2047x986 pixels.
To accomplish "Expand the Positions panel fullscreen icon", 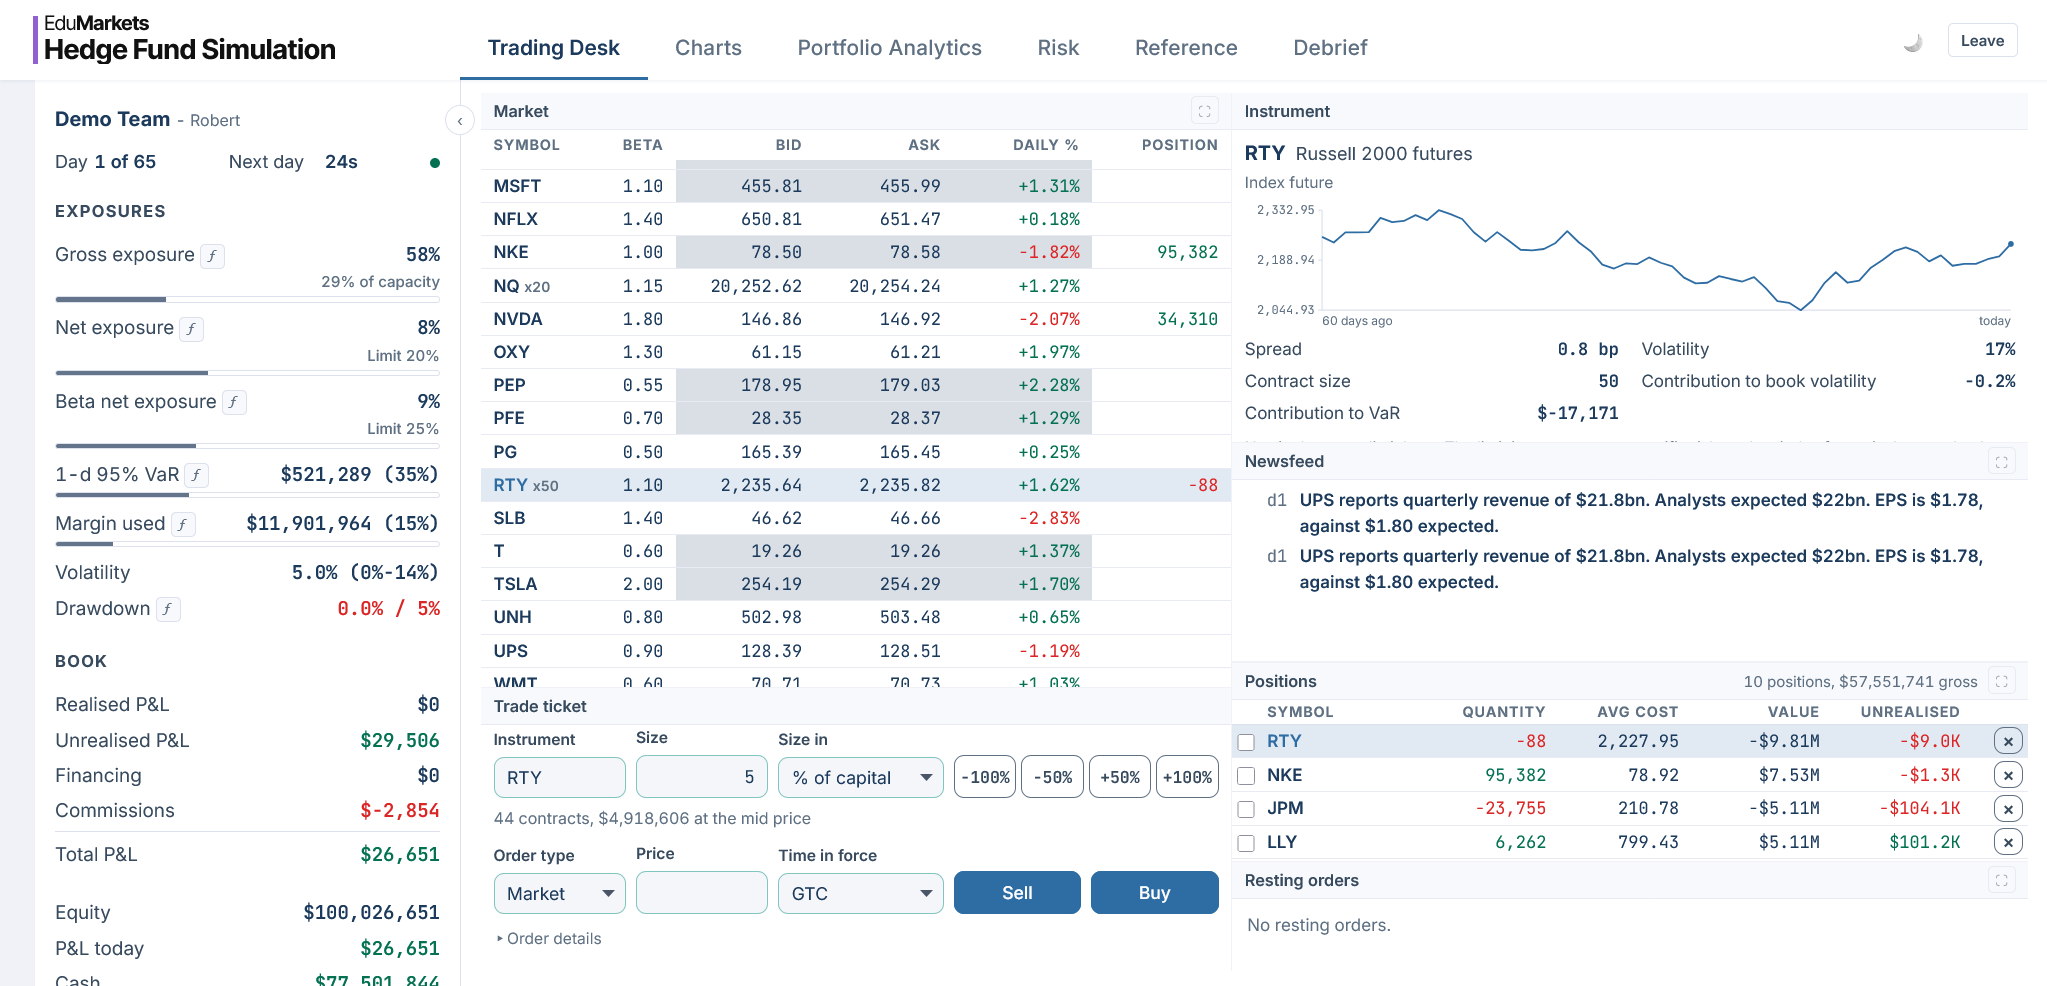I will point(2001,681).
